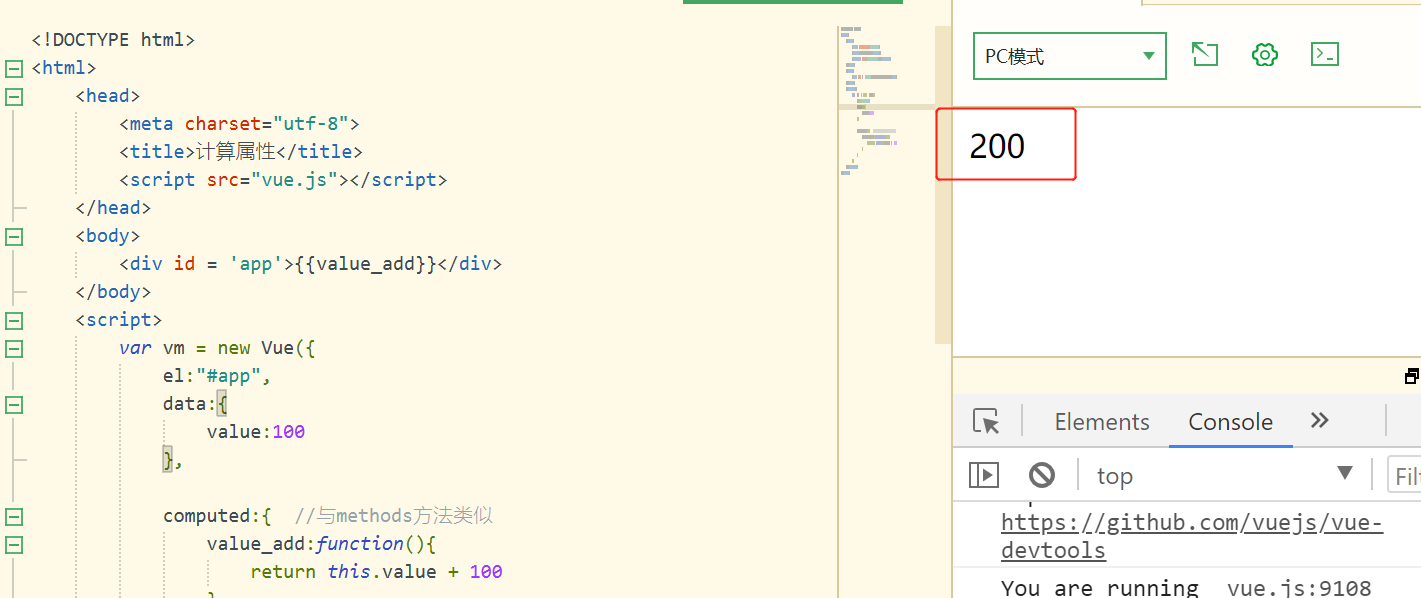
Task: Fold the value_add function block
Action: pyautogui.click(x=13, y=544)
